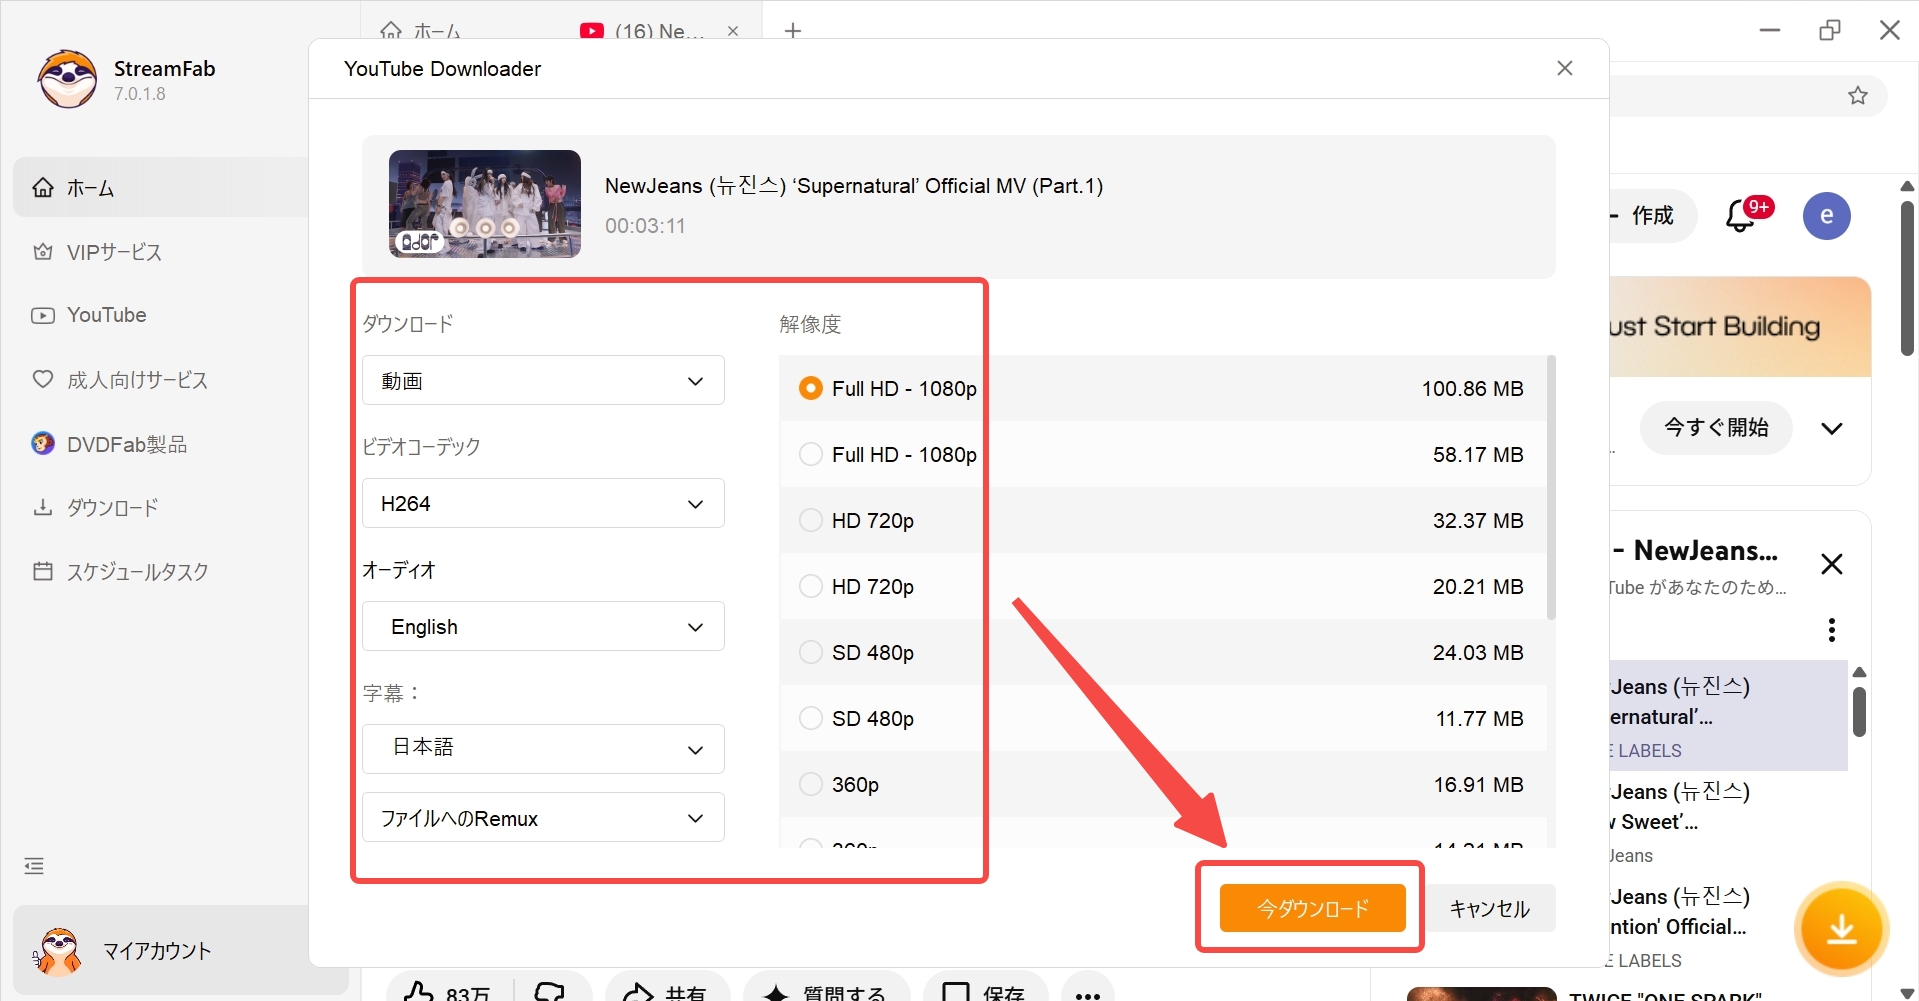This screenshot has height=1001, width=1919.
Task: Click the playlist panel scrollbar
Action: (x=1859, y=711)
